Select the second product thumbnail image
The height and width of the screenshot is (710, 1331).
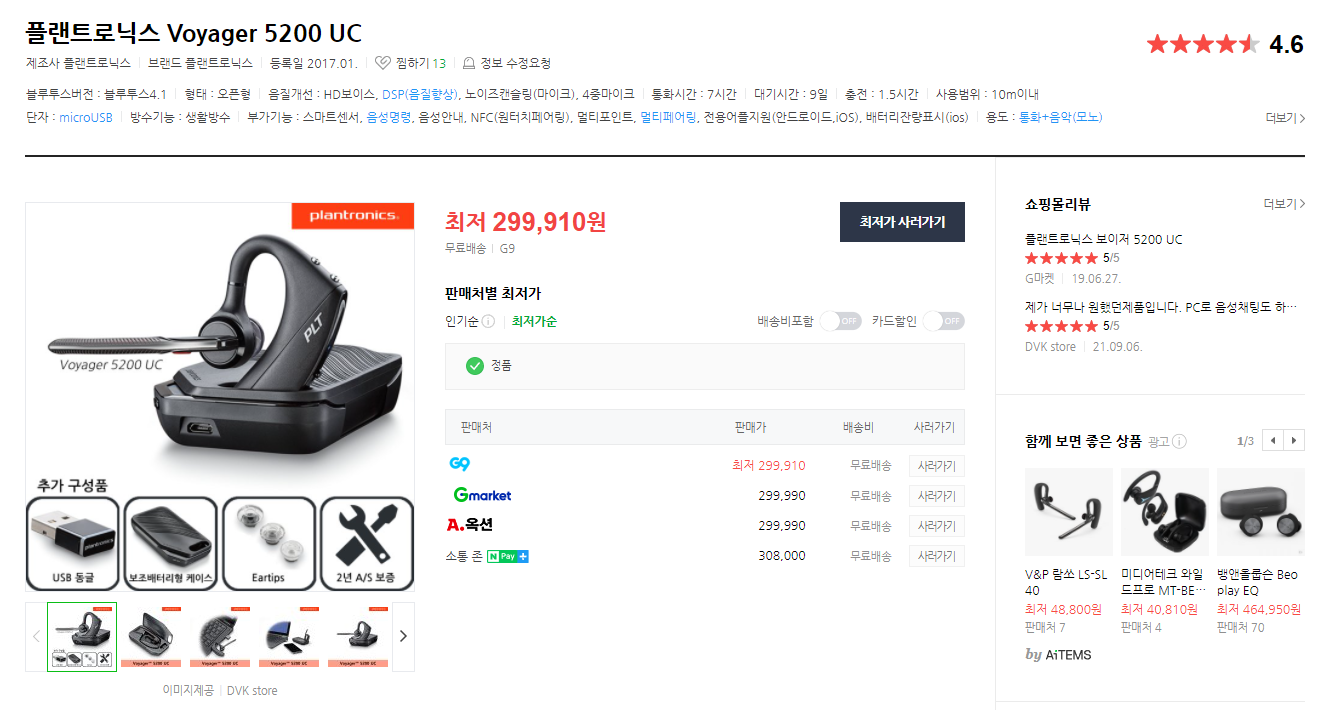[x=152, y=636]
